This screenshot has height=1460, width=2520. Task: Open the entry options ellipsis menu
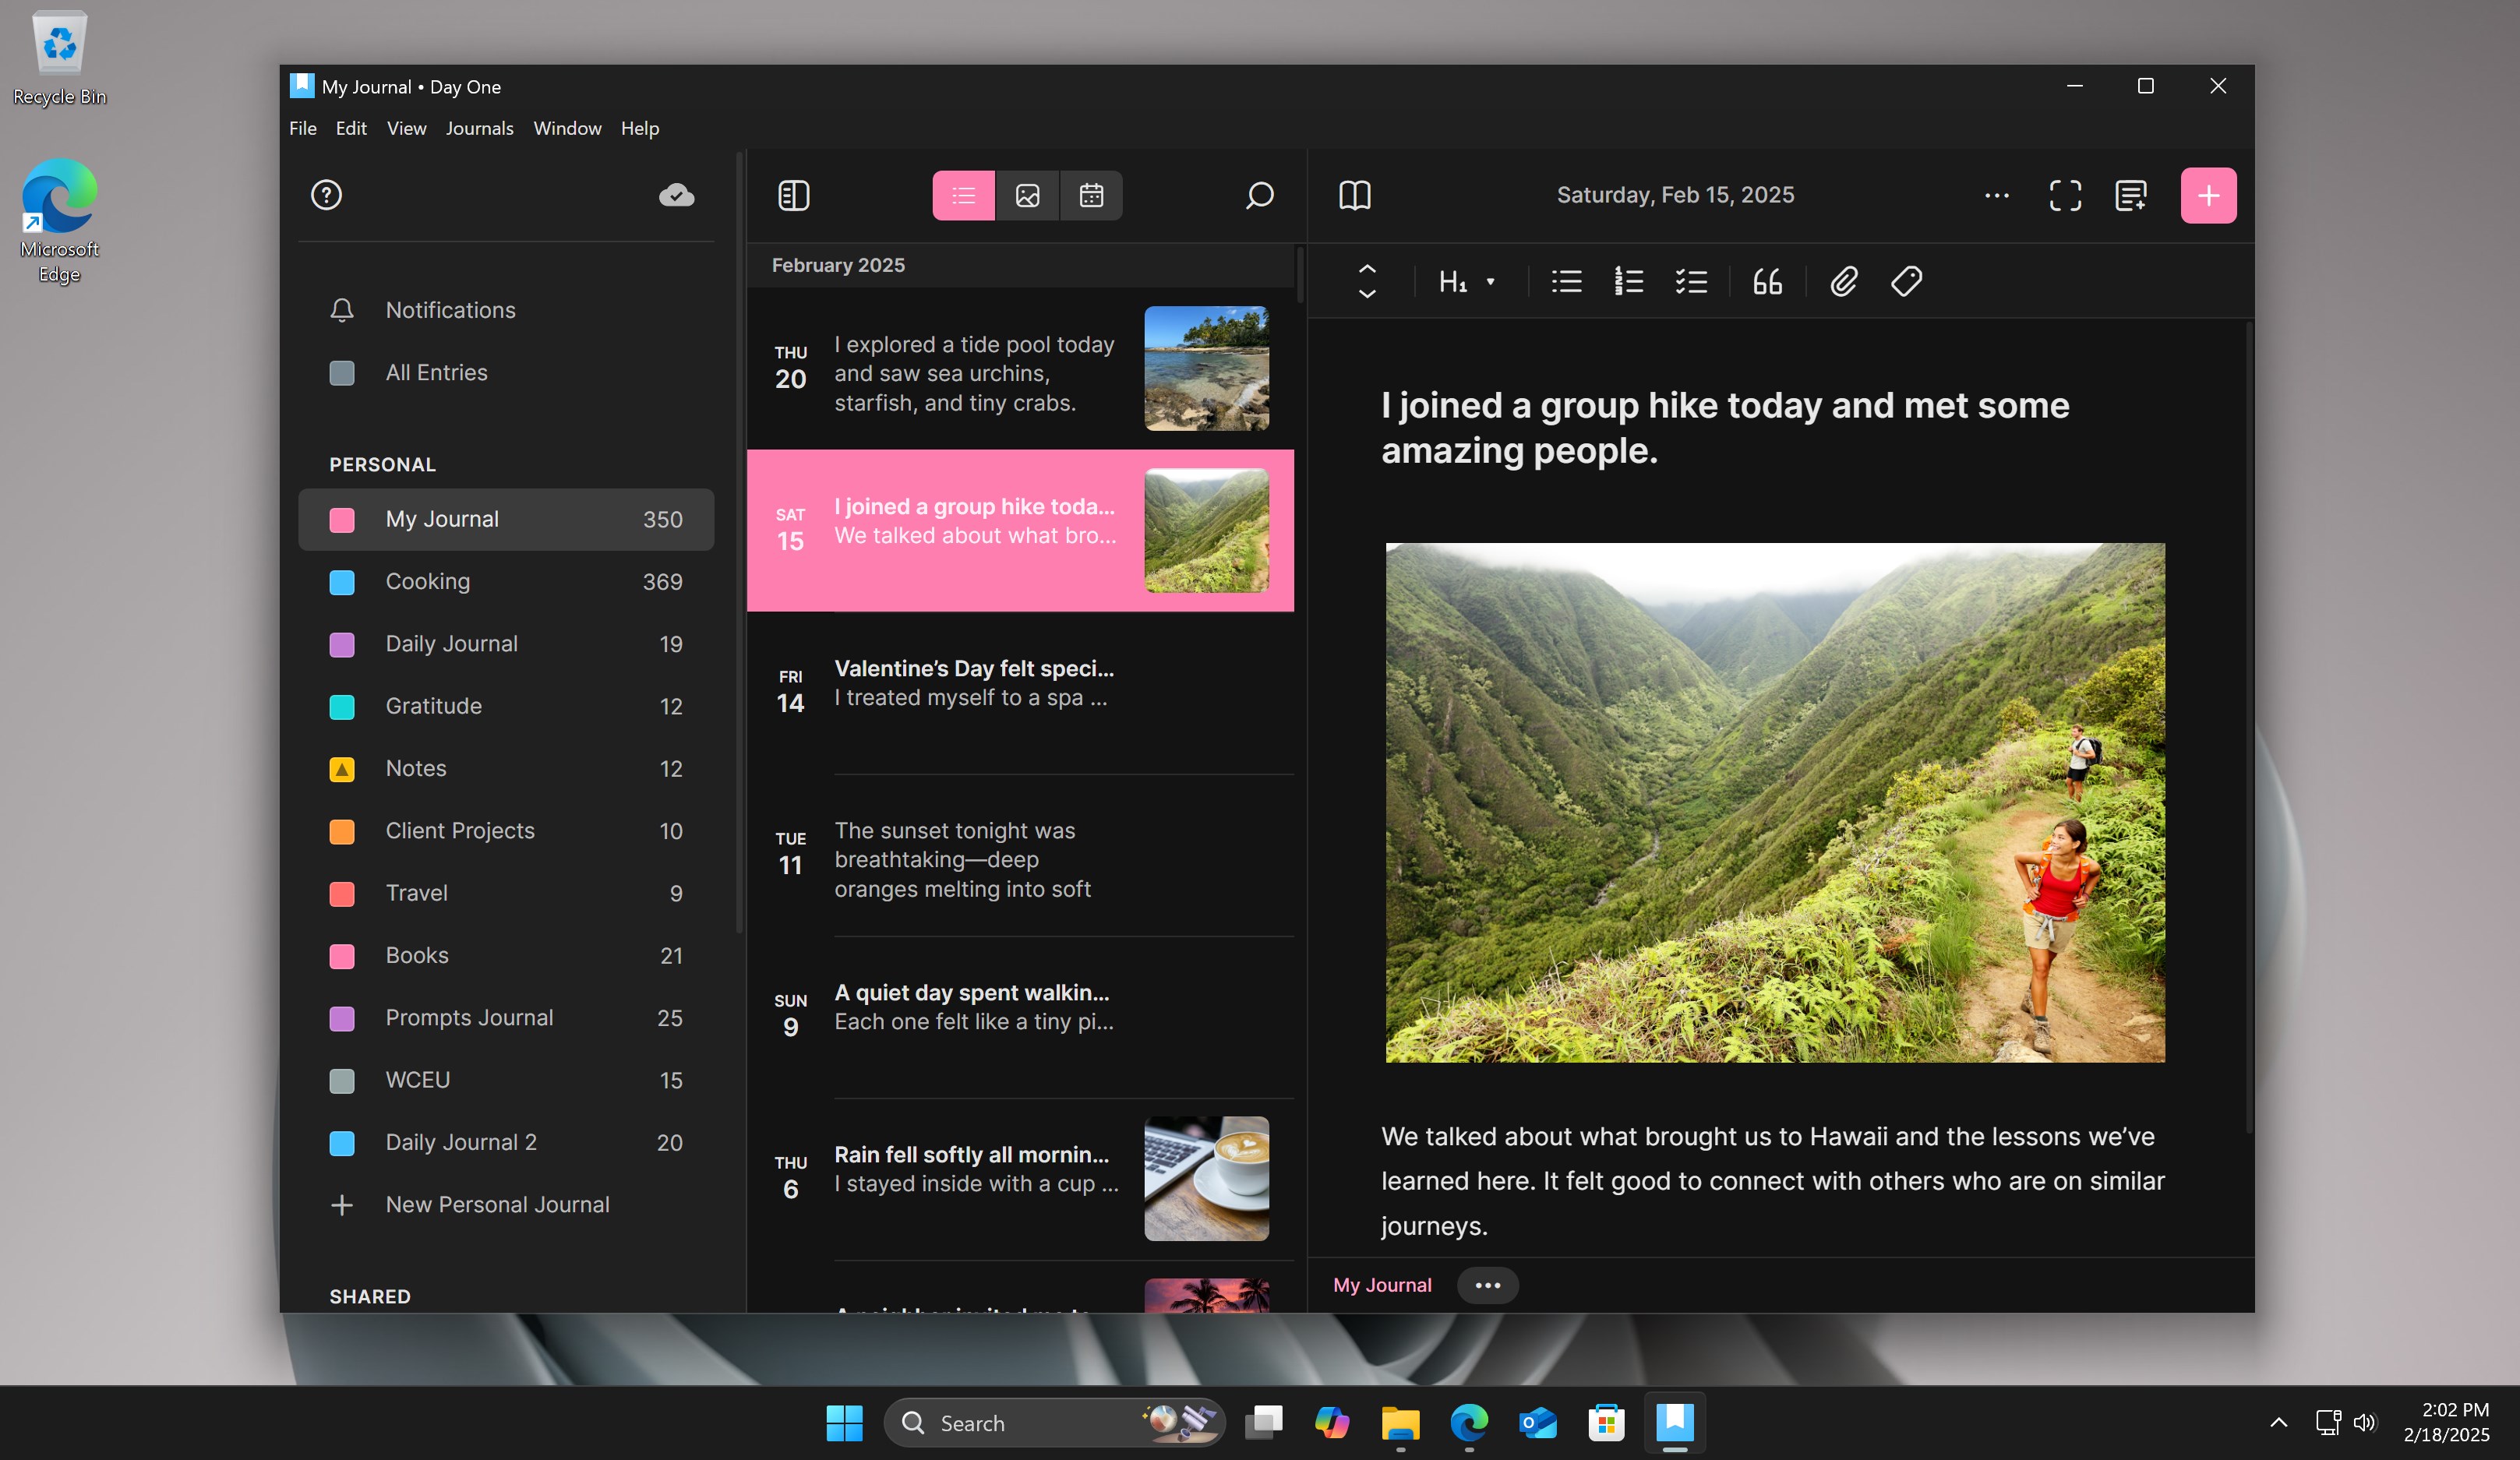tap(1996, 195)
